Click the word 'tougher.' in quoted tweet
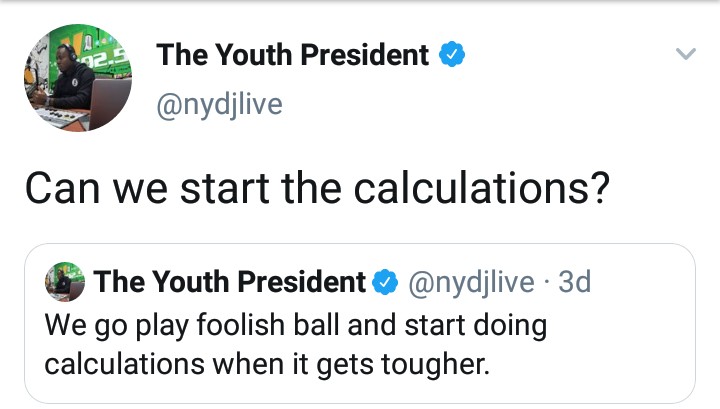720x409 pixels. [435, 366]
